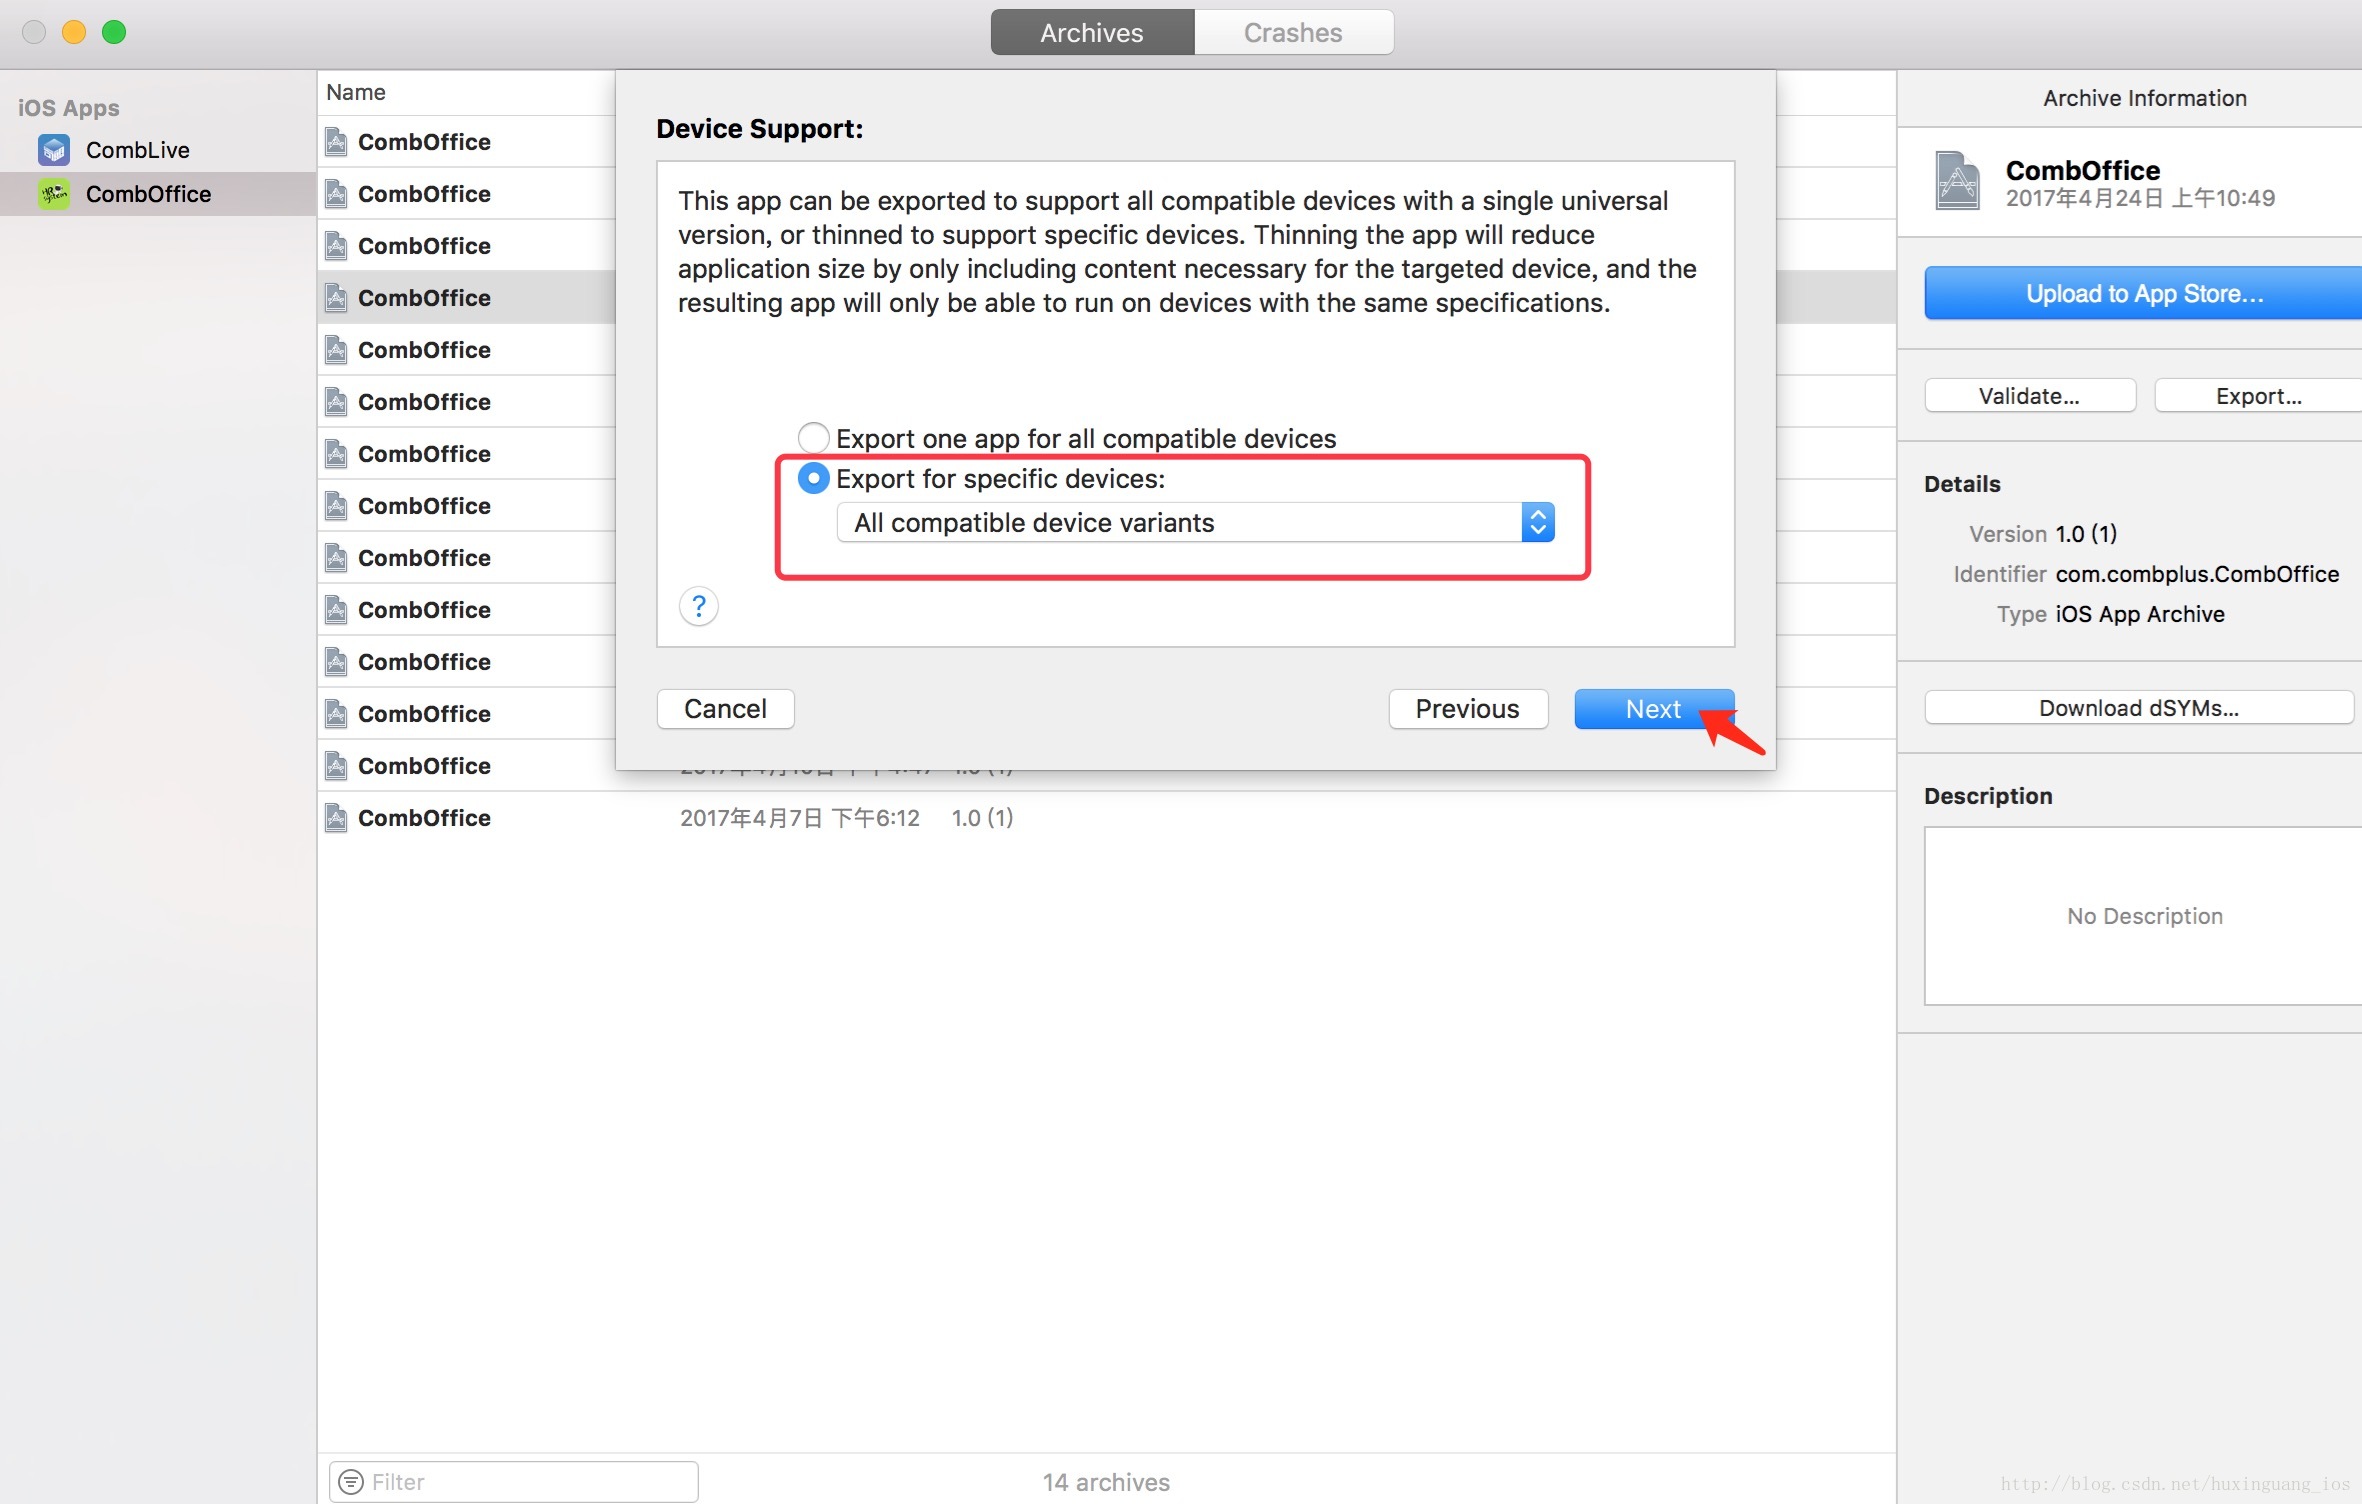This screenshot has width=2362, height=1504.
Task: Choose Export one app for all compatible devices
Action: pos(813,438)
